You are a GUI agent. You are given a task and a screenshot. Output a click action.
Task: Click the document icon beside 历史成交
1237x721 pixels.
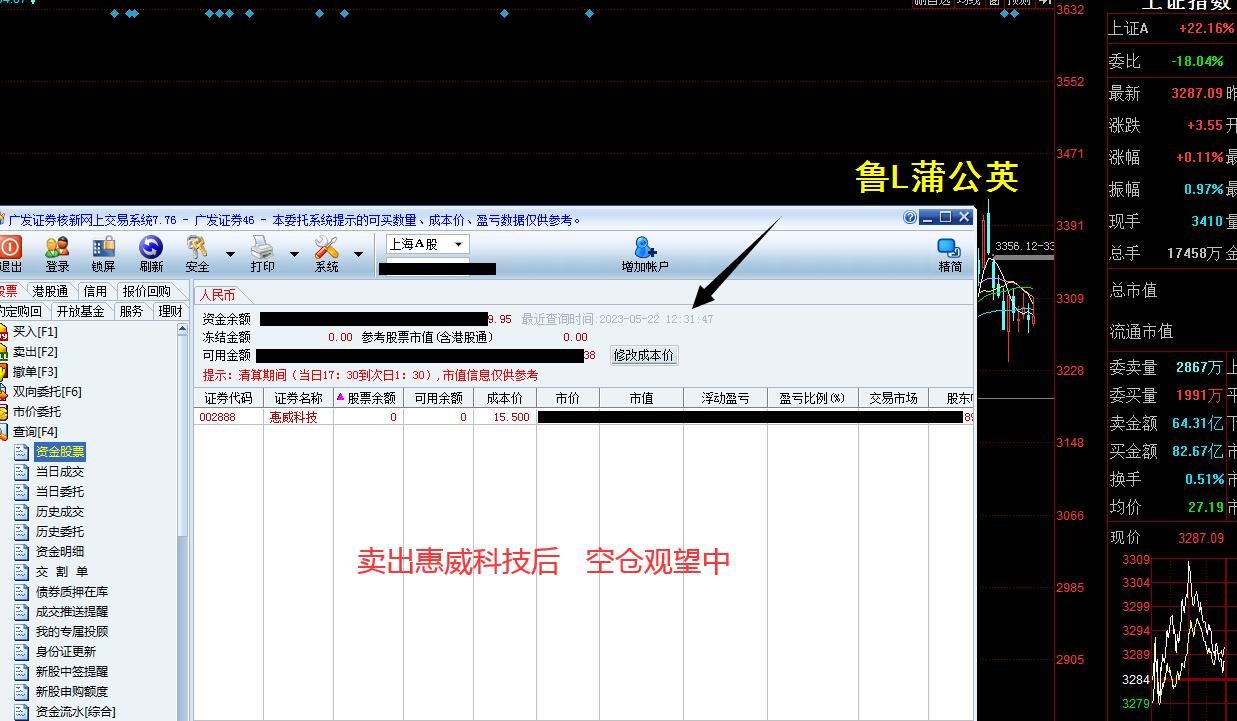22,512
